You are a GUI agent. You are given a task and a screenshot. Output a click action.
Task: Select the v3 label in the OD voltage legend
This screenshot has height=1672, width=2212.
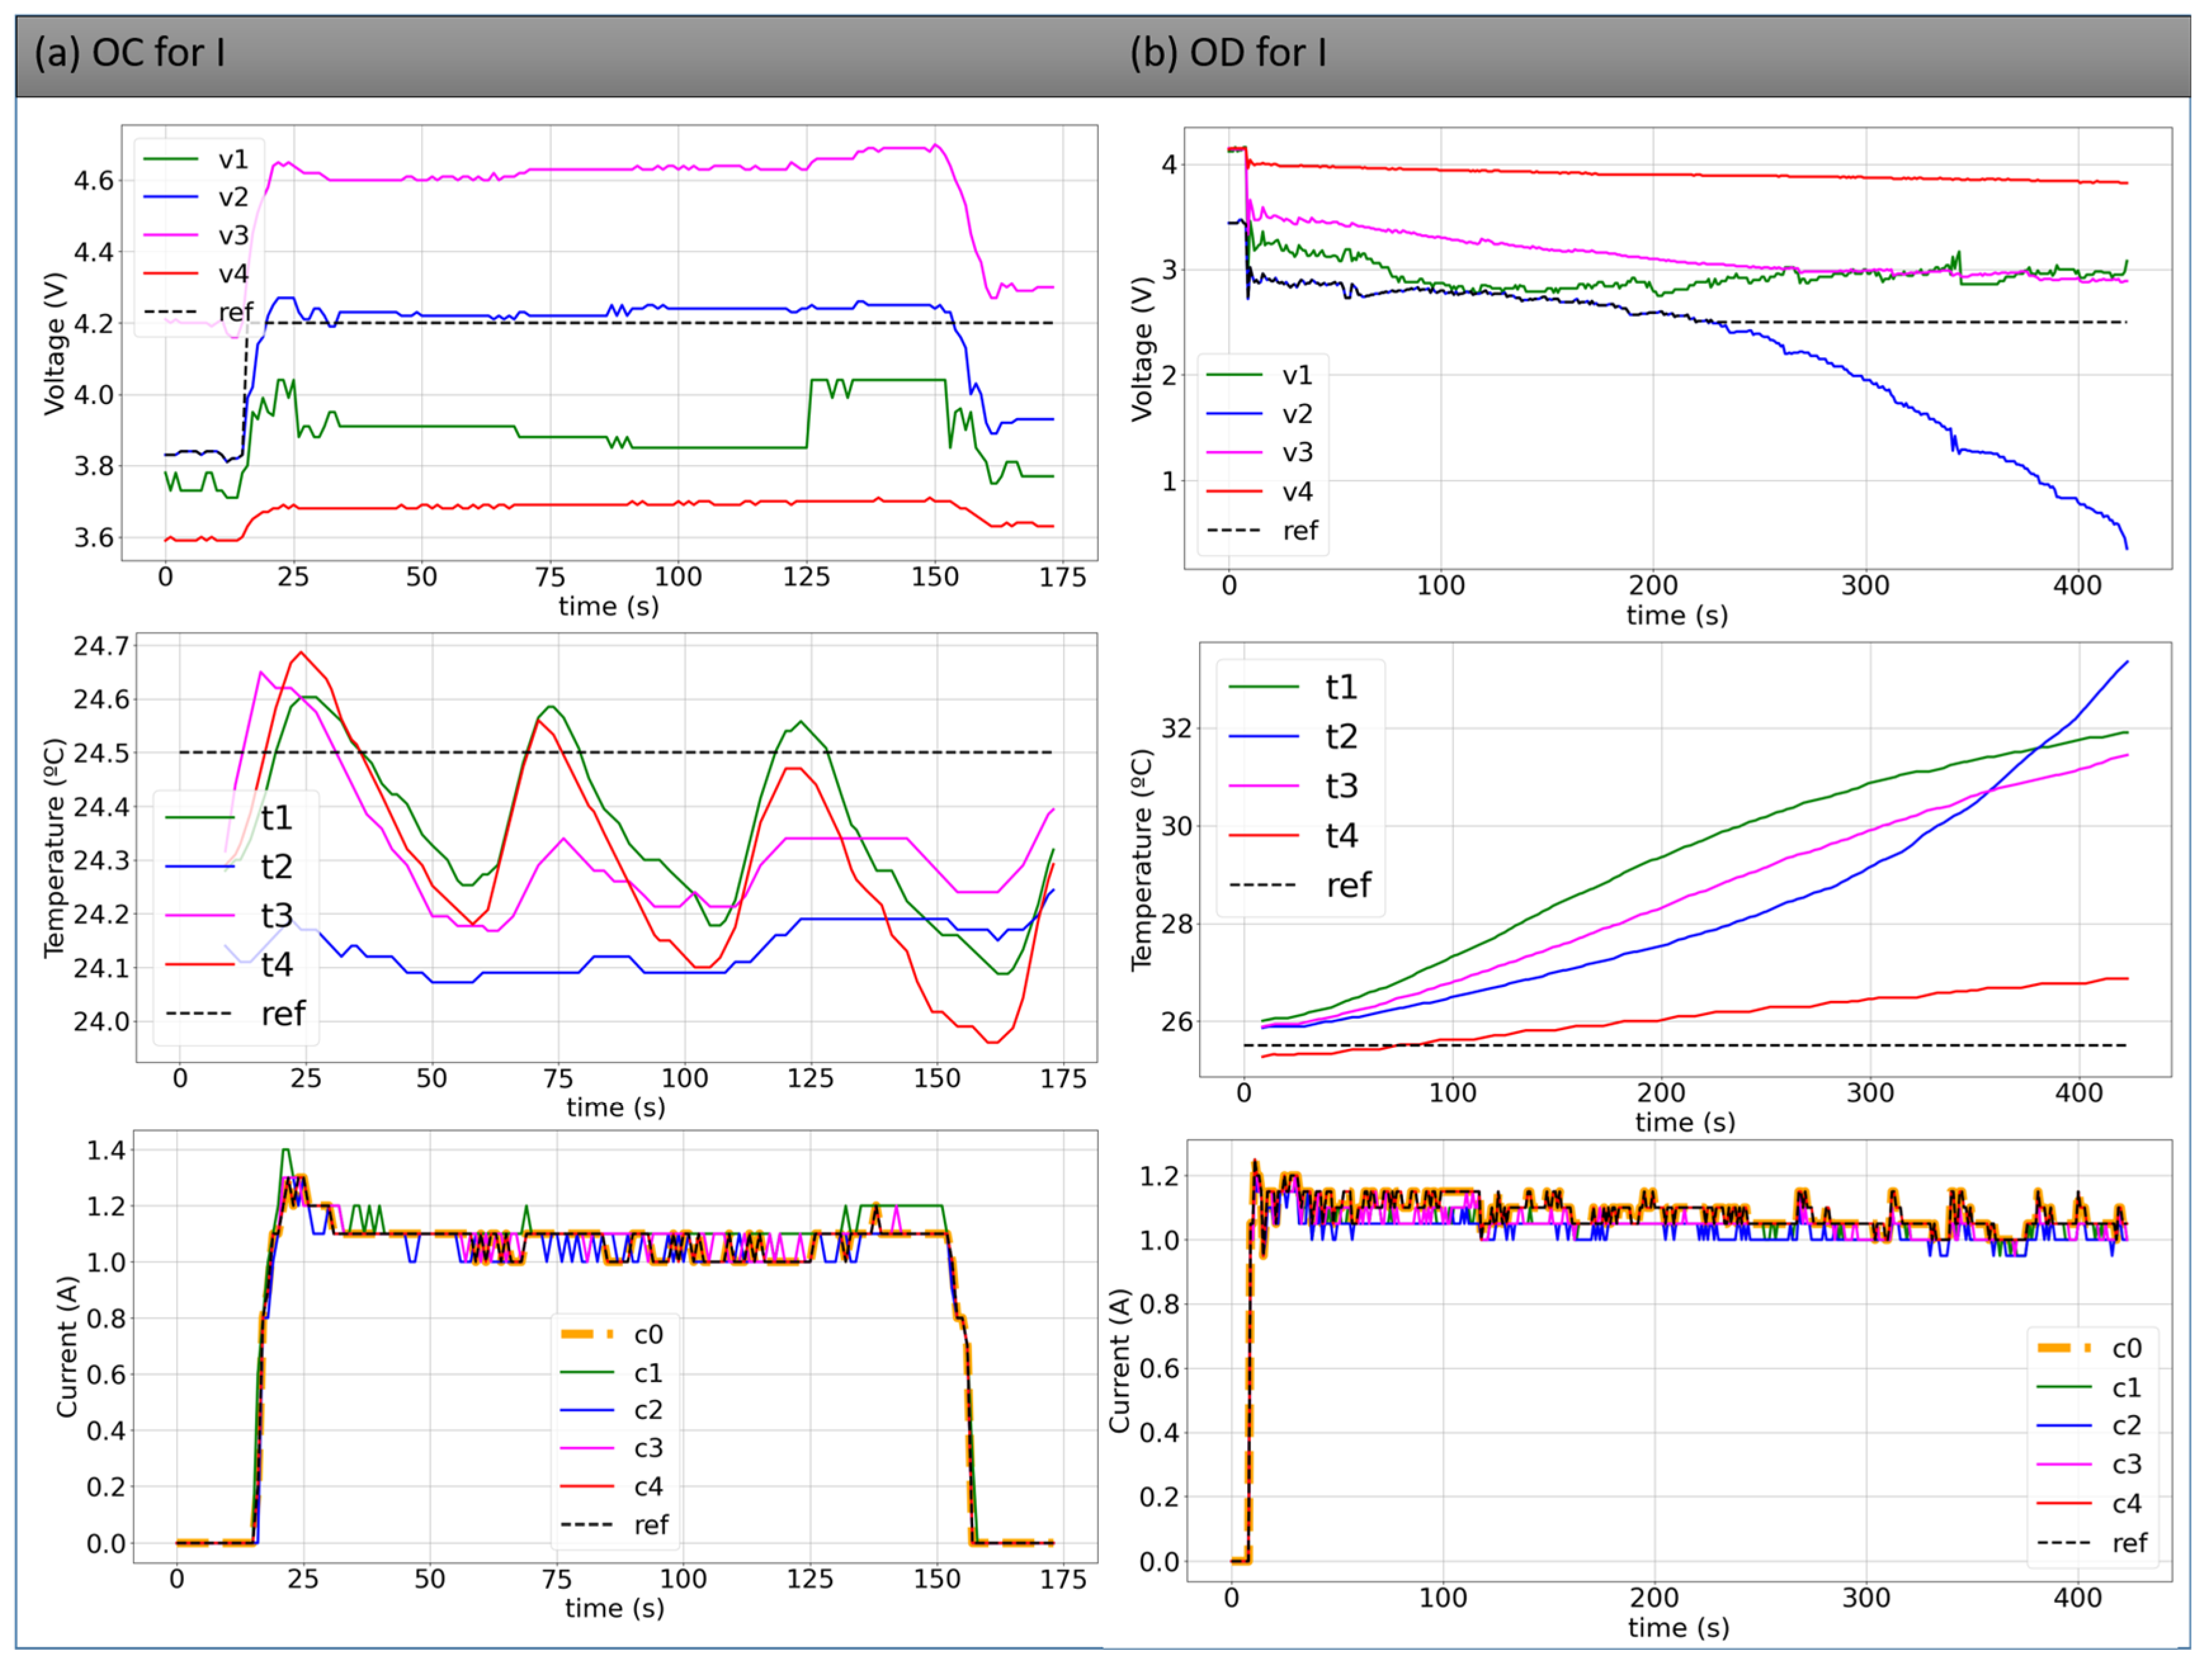(x=1297, y=452)
